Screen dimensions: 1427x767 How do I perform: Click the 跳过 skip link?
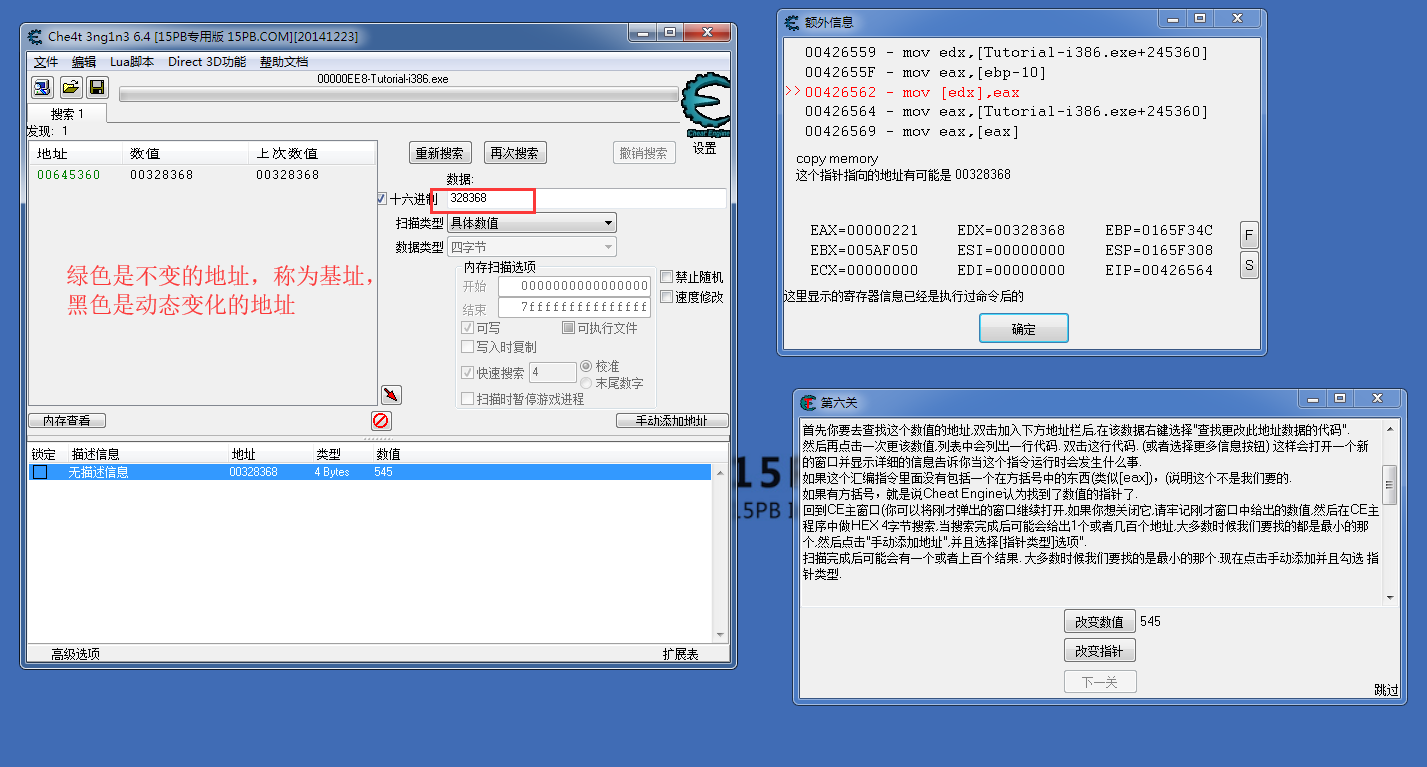[x=1386, y=690]
